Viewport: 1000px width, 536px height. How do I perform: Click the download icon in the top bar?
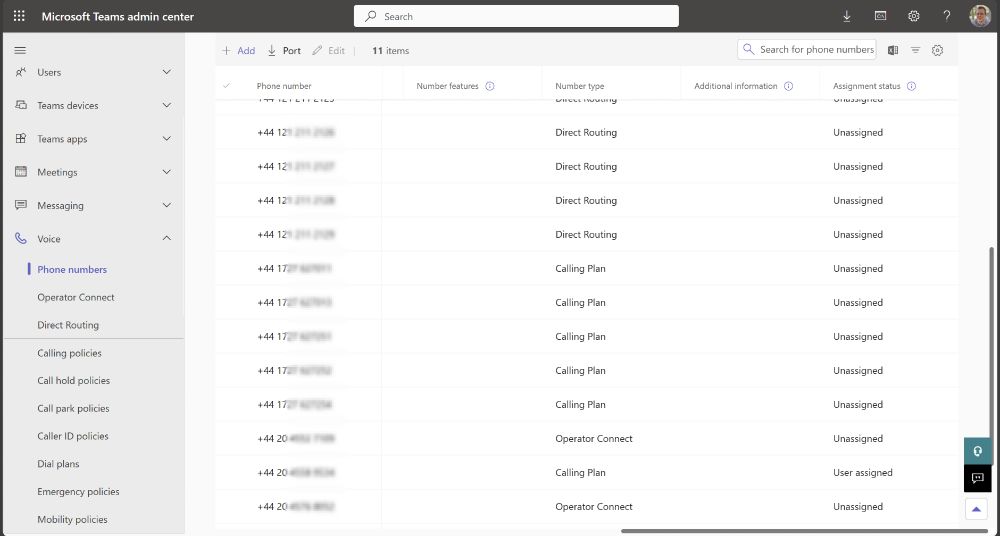(847, 17)
